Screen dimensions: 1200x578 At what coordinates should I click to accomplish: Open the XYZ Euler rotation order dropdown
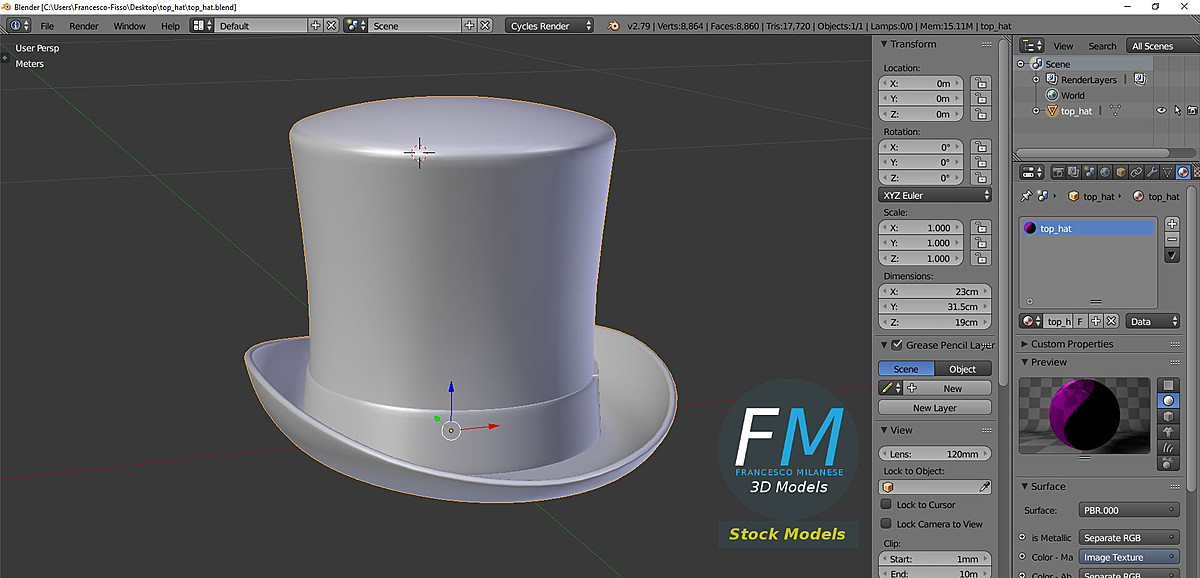click(x=933, y=194)
